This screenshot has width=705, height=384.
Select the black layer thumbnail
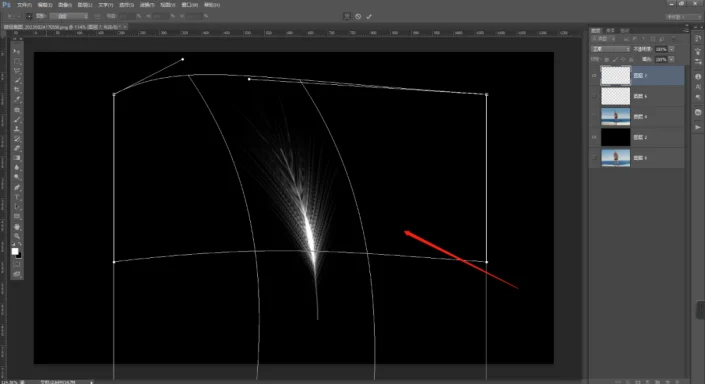pos(616,137)
